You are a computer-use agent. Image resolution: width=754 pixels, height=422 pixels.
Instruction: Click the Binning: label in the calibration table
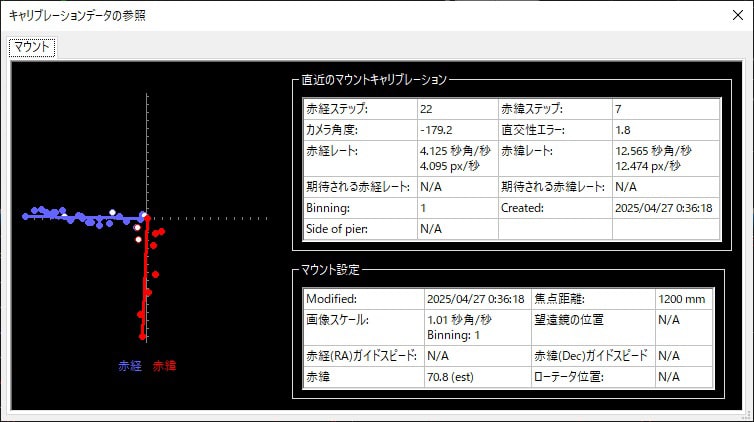tap(328, 208)
